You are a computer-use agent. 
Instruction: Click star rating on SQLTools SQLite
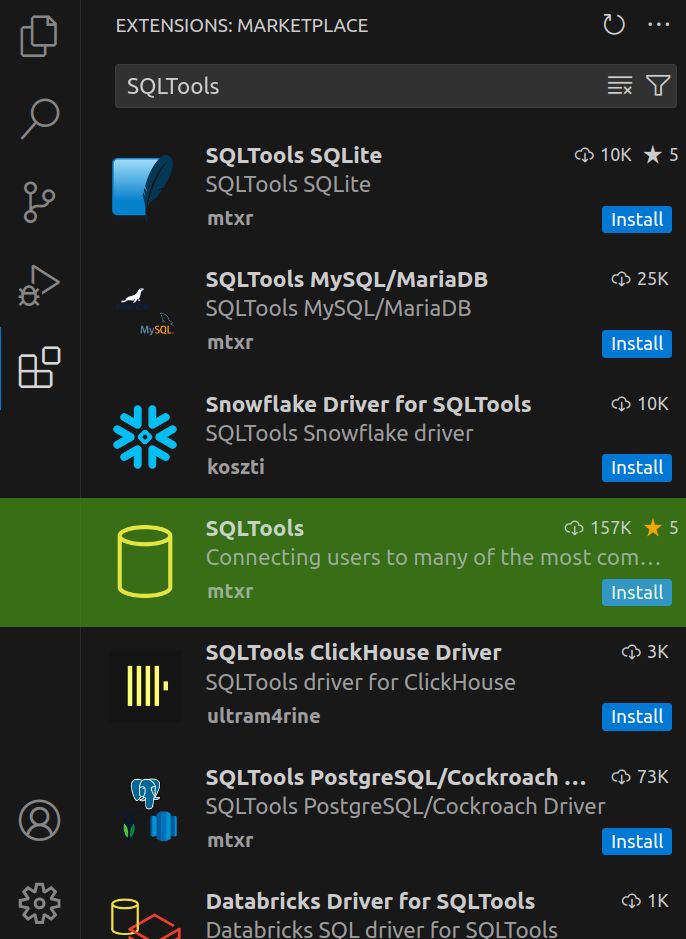tap(661, 155)
